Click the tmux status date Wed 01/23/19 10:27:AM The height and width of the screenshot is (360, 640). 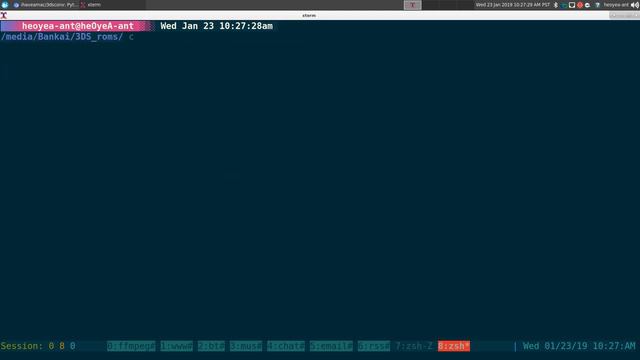579,346
